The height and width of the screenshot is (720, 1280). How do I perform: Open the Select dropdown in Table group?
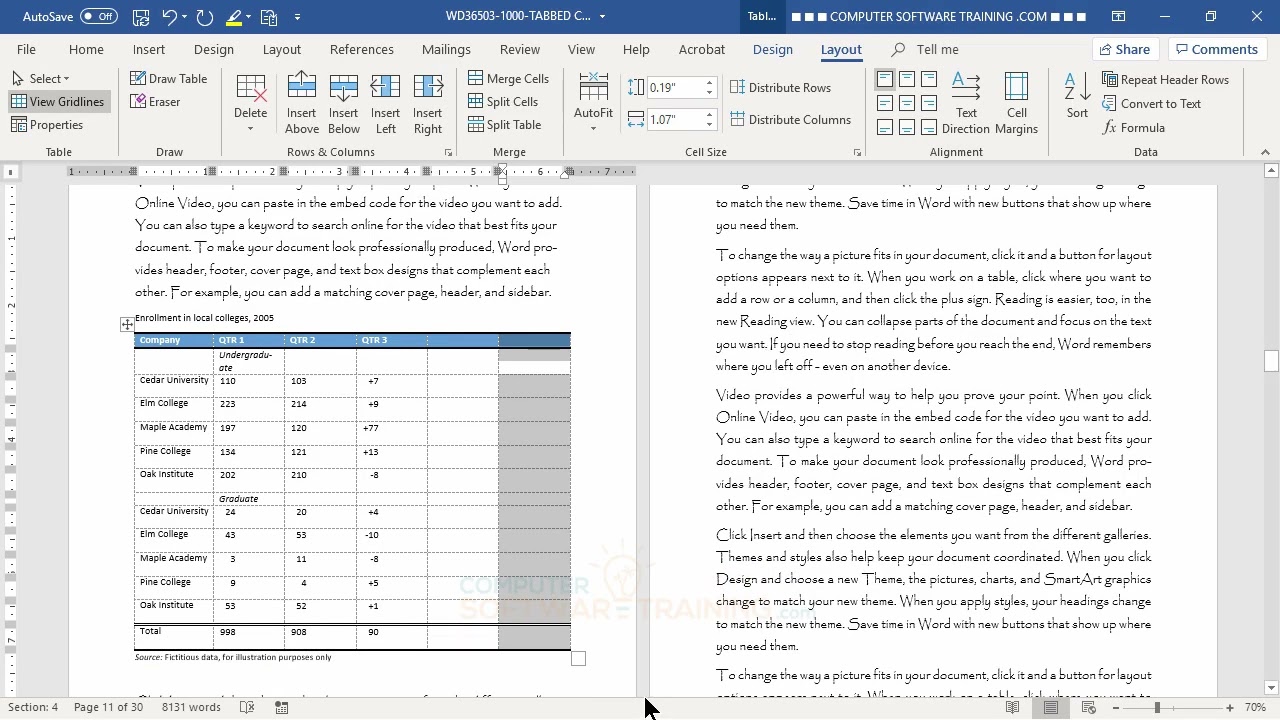coord(40,79)
